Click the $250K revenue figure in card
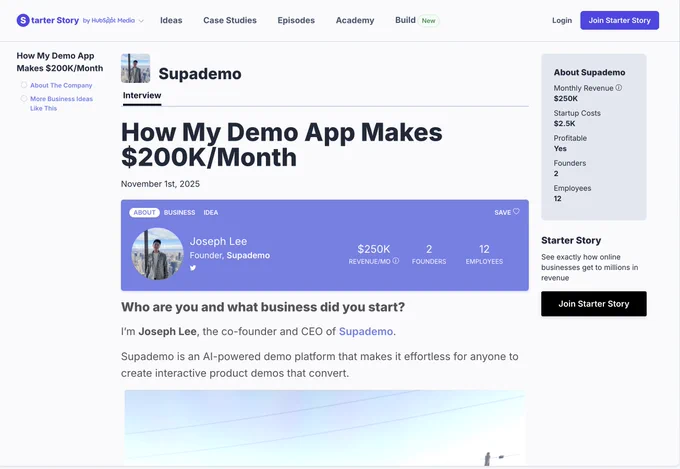 [373, 249]
